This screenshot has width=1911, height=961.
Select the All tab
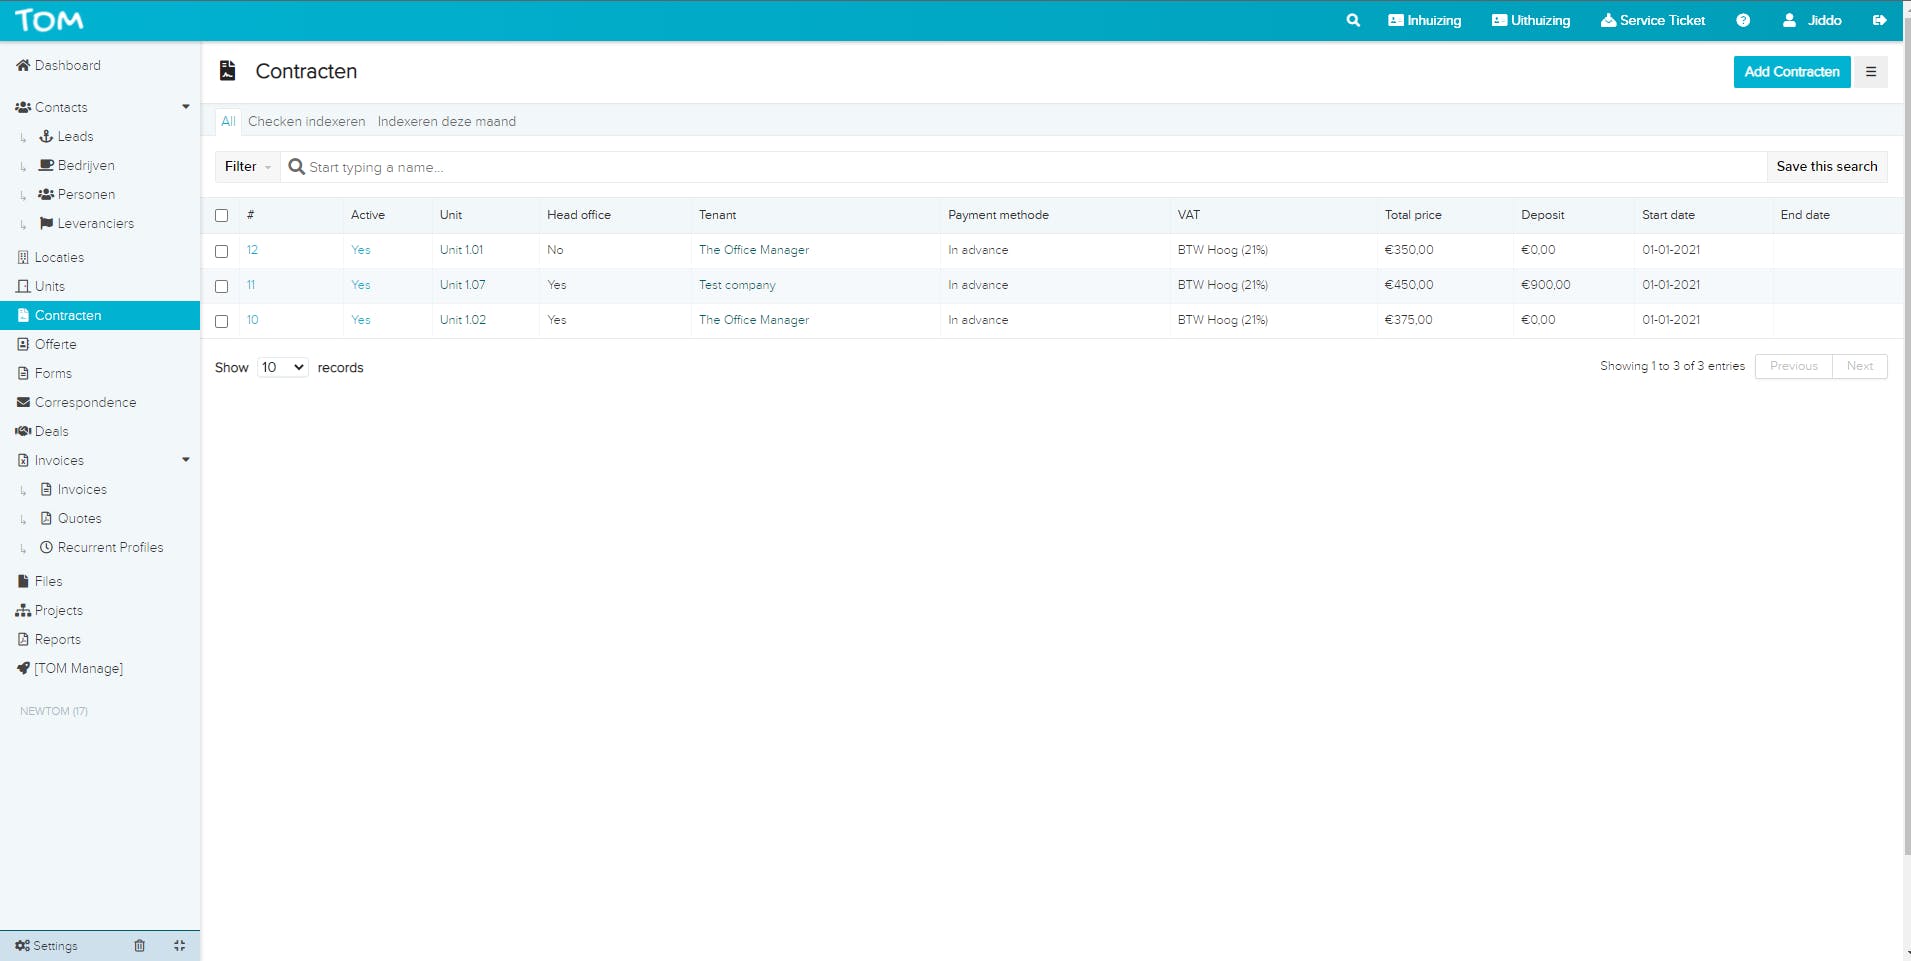click(228, 121)
